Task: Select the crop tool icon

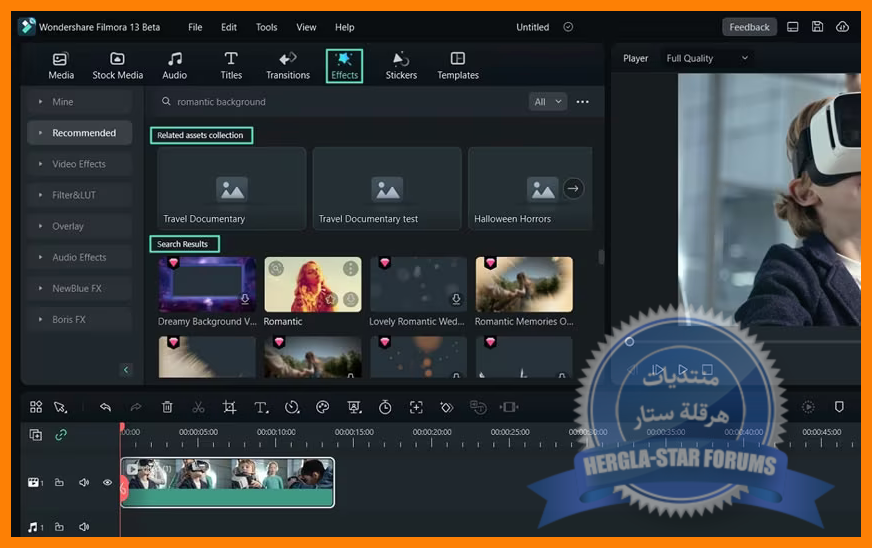Action: (x=229, y=407)
